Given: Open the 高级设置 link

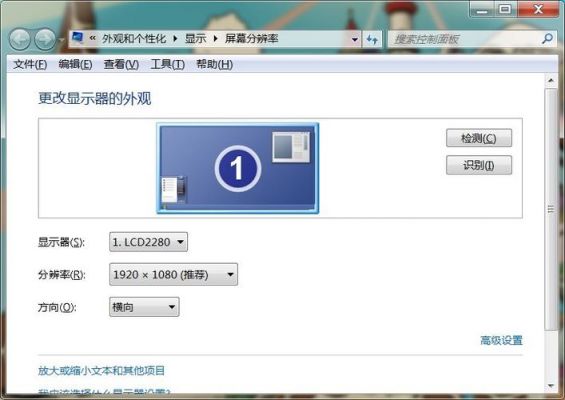Looking at the screenshot, I should point(501,340).
